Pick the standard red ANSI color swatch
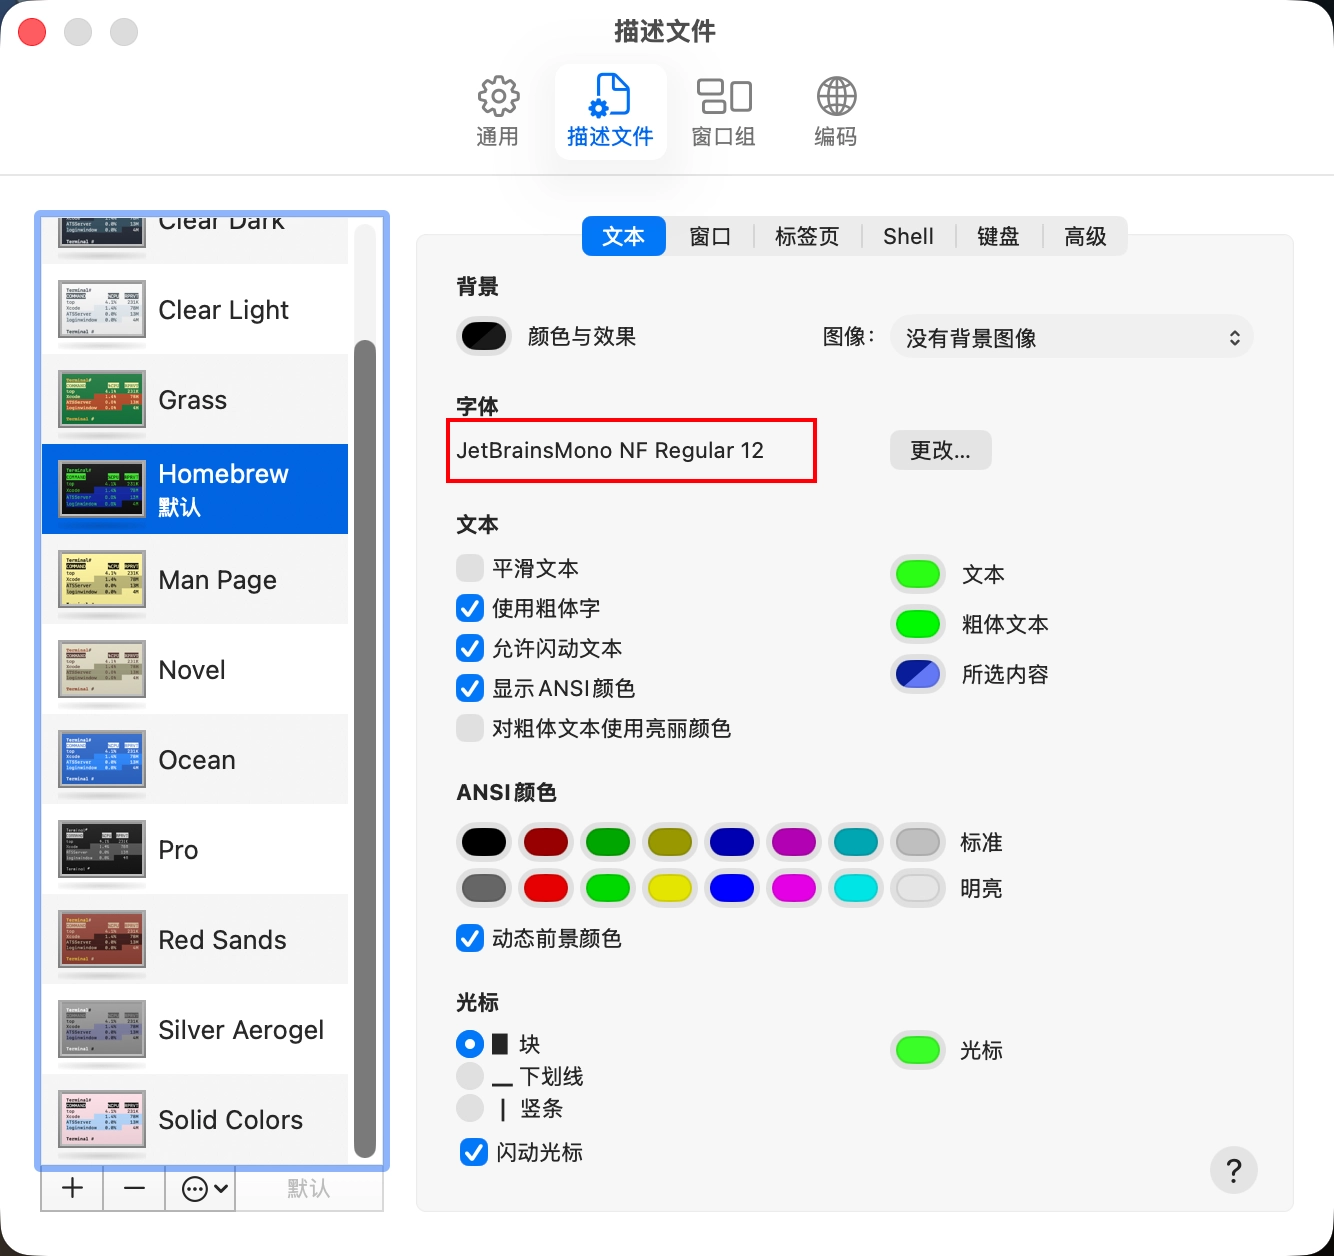Screen dimensions: 1334x1256 point(546,842)
